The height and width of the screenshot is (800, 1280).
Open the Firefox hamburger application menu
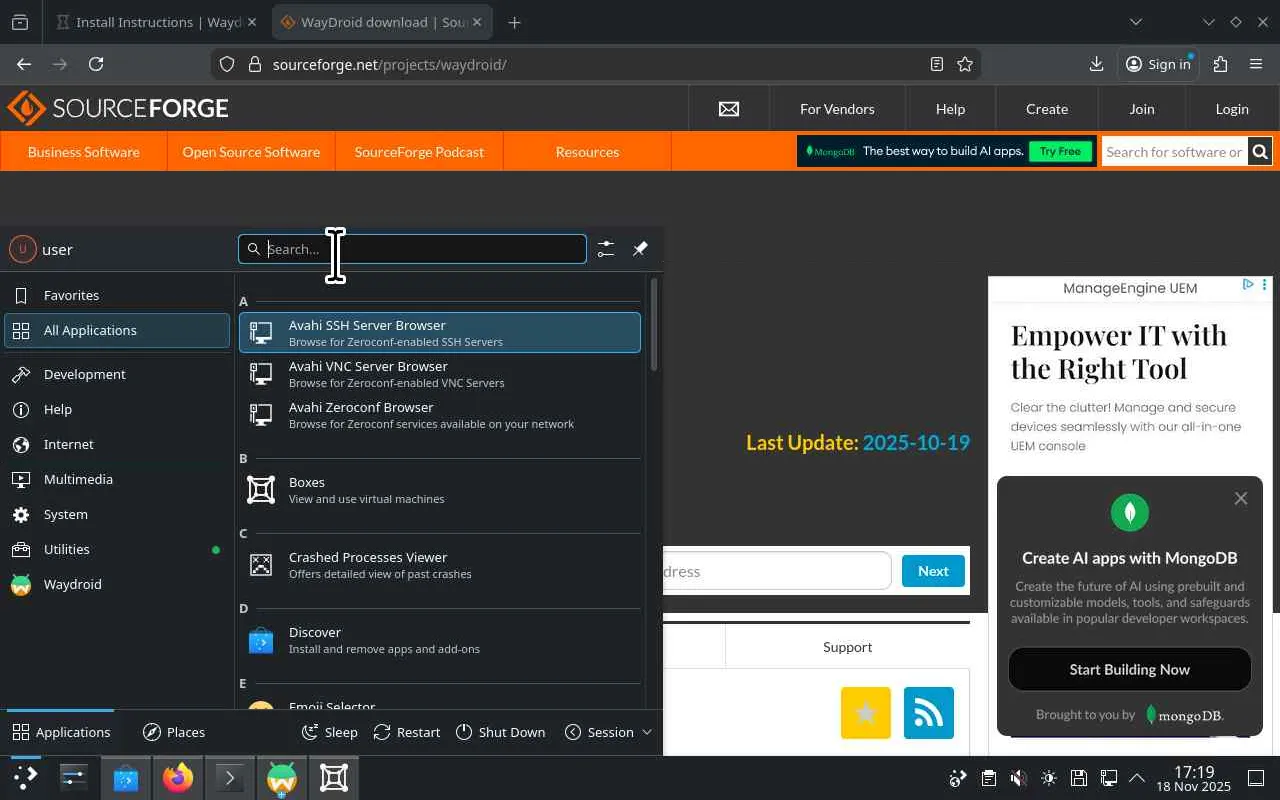tap(1256, 64)
